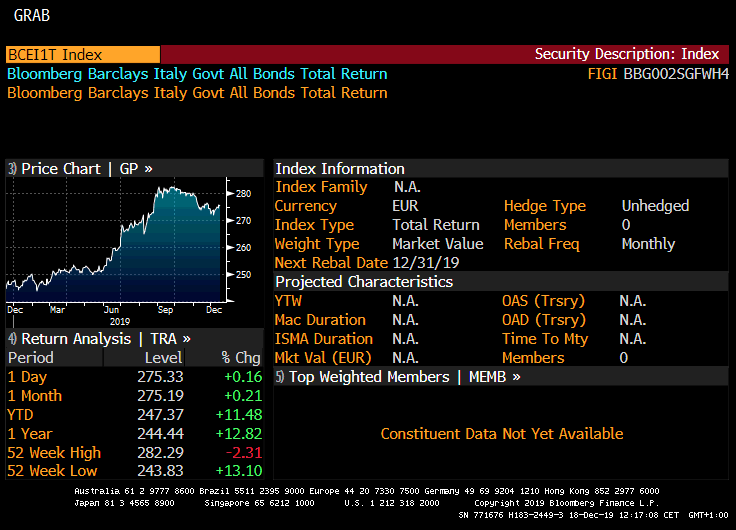The height and width of the screenshot is (530, 736).
Task: Click the timestamp 18-Dec-19 12:17:08 CET
Action: [624, 515]
